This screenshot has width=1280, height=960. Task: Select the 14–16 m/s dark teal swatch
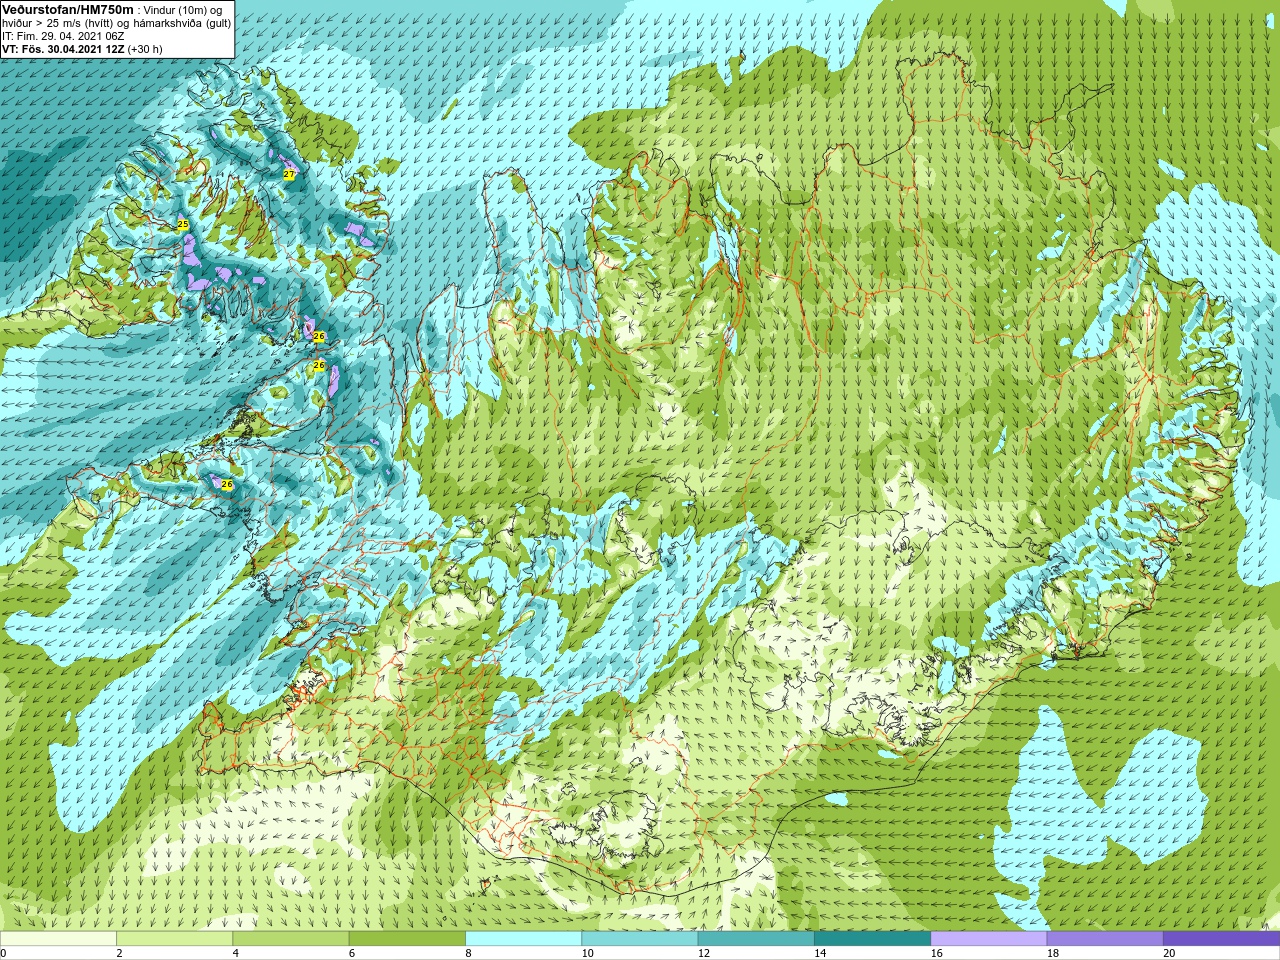pos(872,939)
